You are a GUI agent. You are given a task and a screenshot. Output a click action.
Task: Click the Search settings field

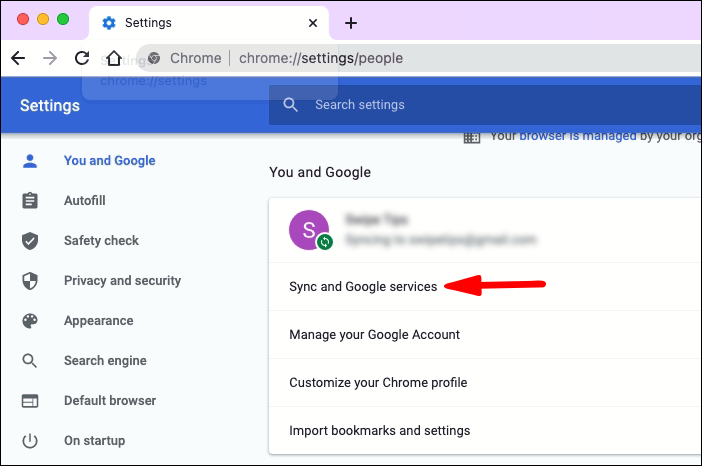click(x=485, y=105)
